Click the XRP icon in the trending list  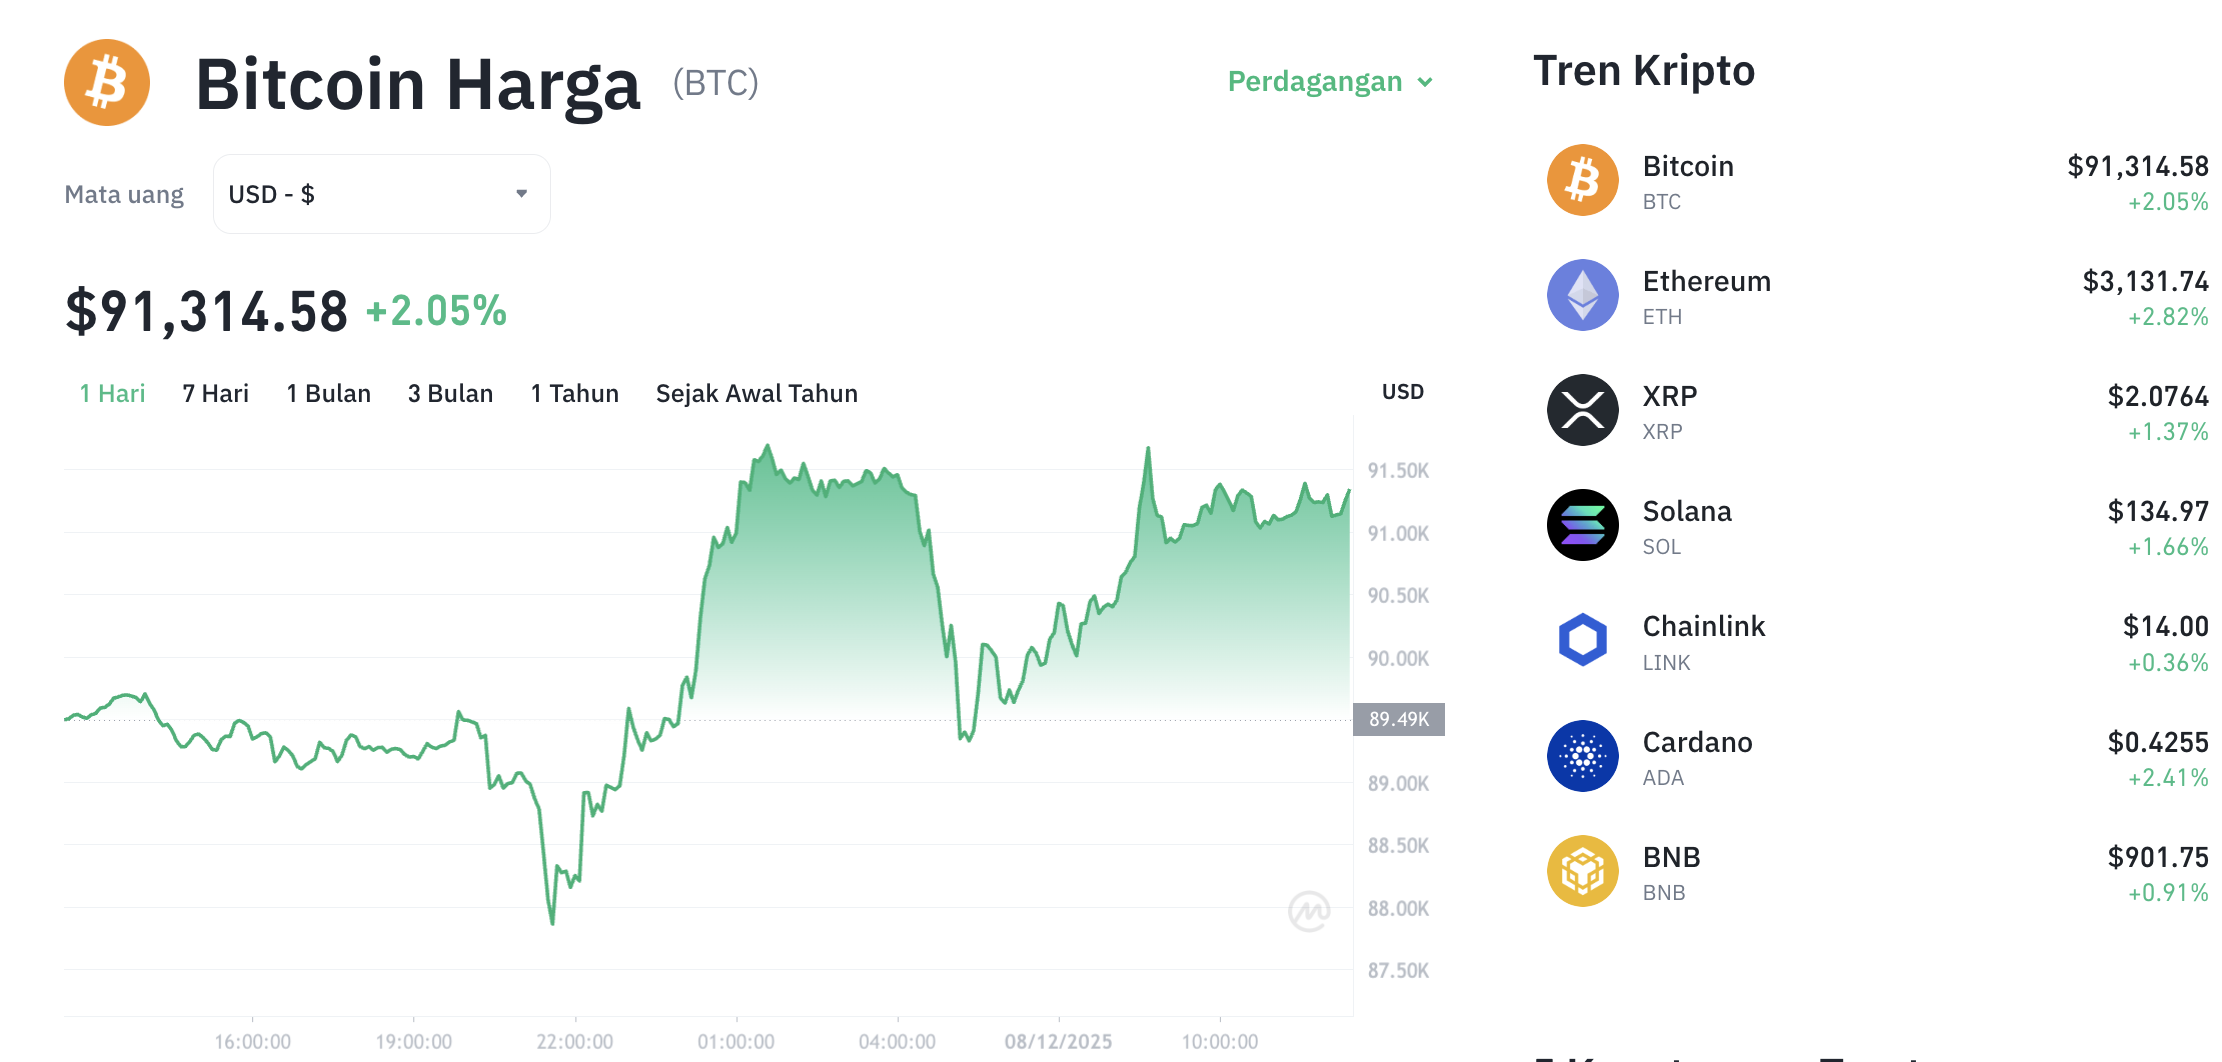click(1582, 410)
